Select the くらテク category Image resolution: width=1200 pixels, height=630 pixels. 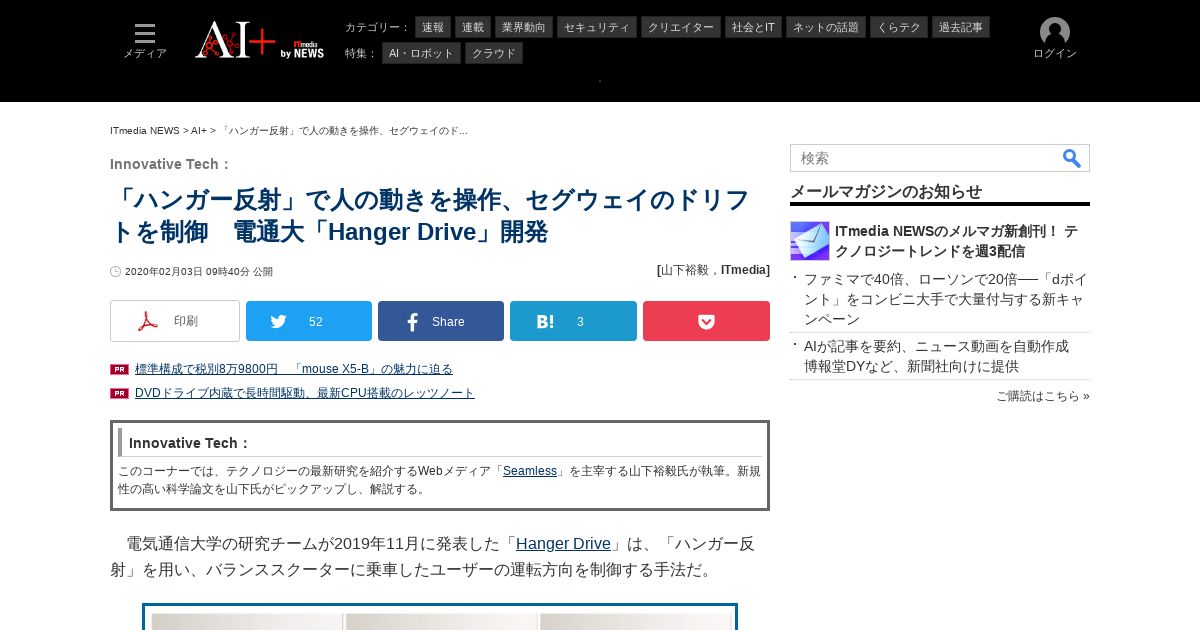[x=899, y=27]
